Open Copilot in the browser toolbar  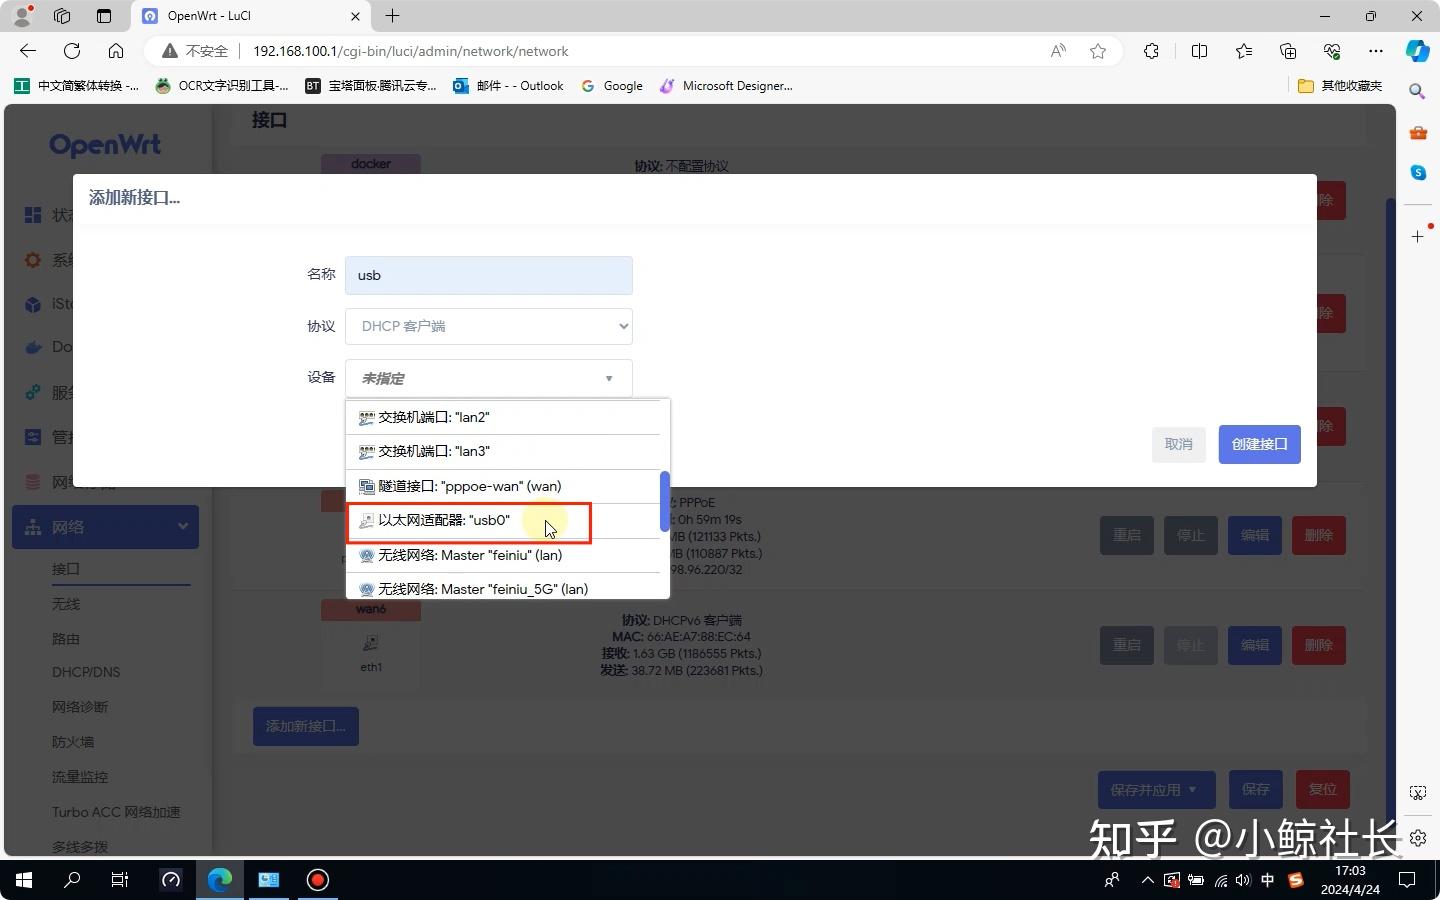[1419, 51]
